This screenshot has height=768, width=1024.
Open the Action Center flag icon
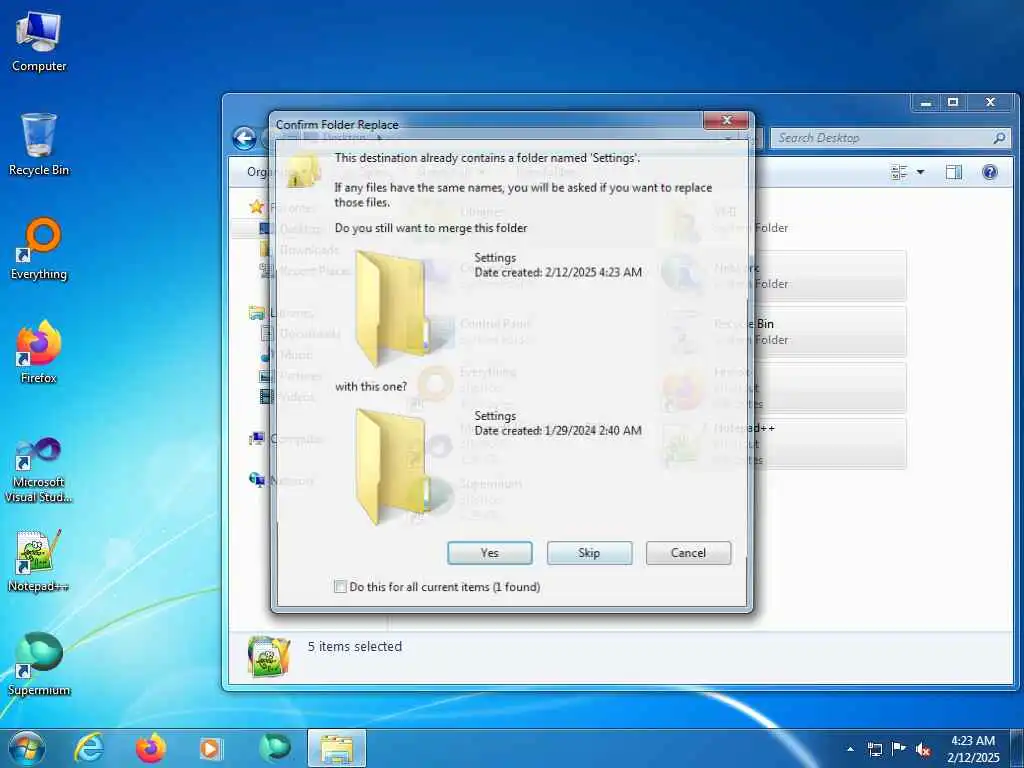pos(899,749)
